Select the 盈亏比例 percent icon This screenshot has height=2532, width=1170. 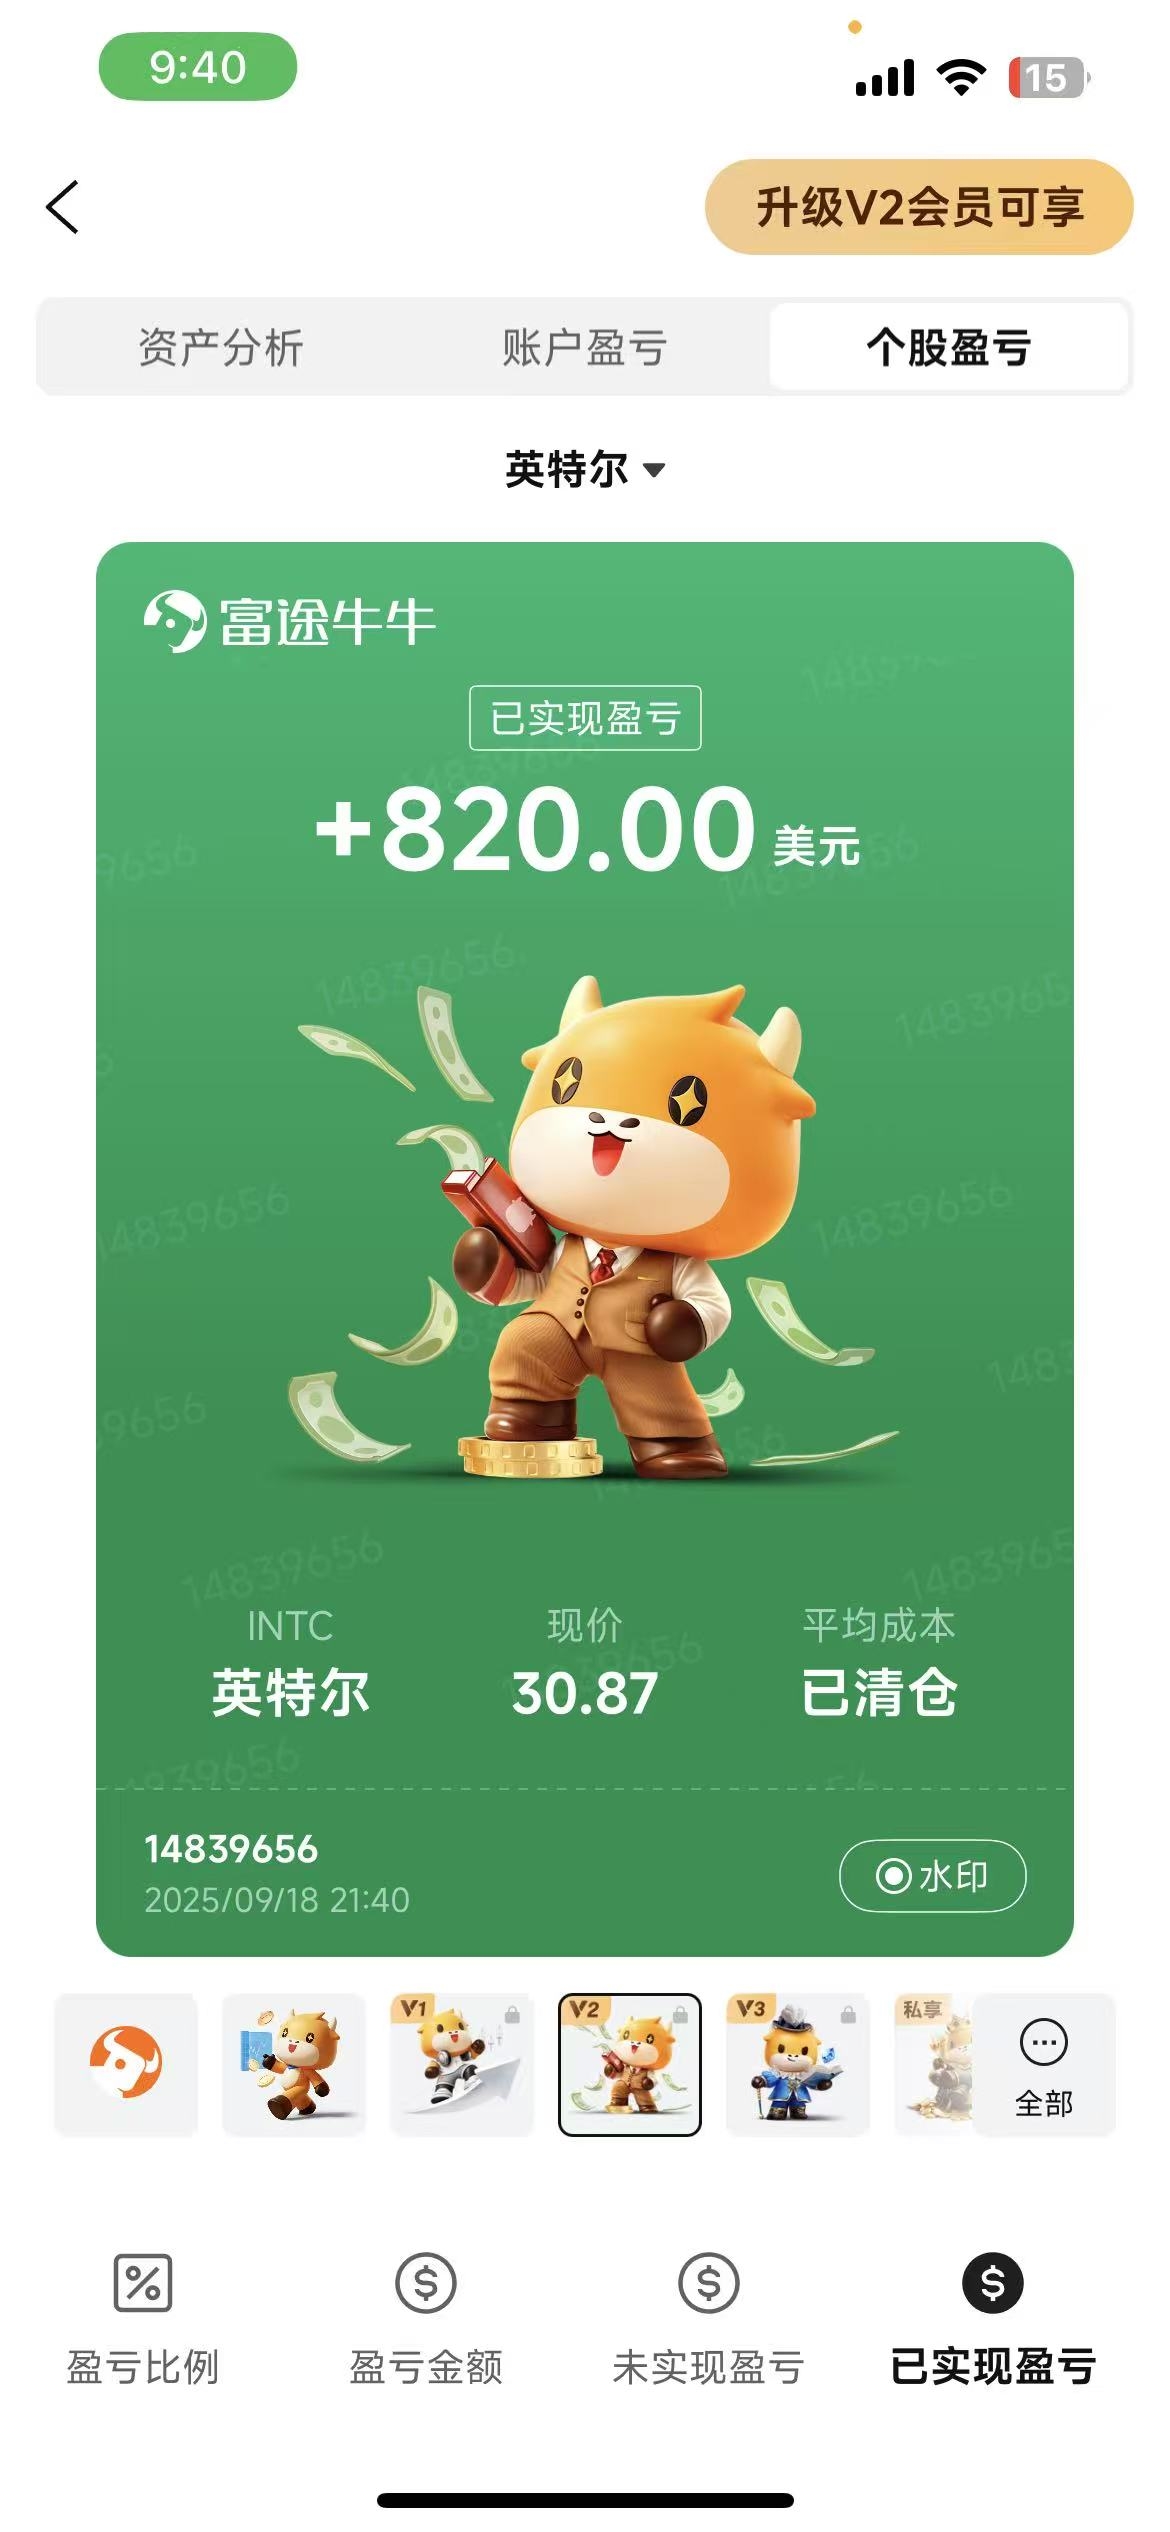(143, 2283)
